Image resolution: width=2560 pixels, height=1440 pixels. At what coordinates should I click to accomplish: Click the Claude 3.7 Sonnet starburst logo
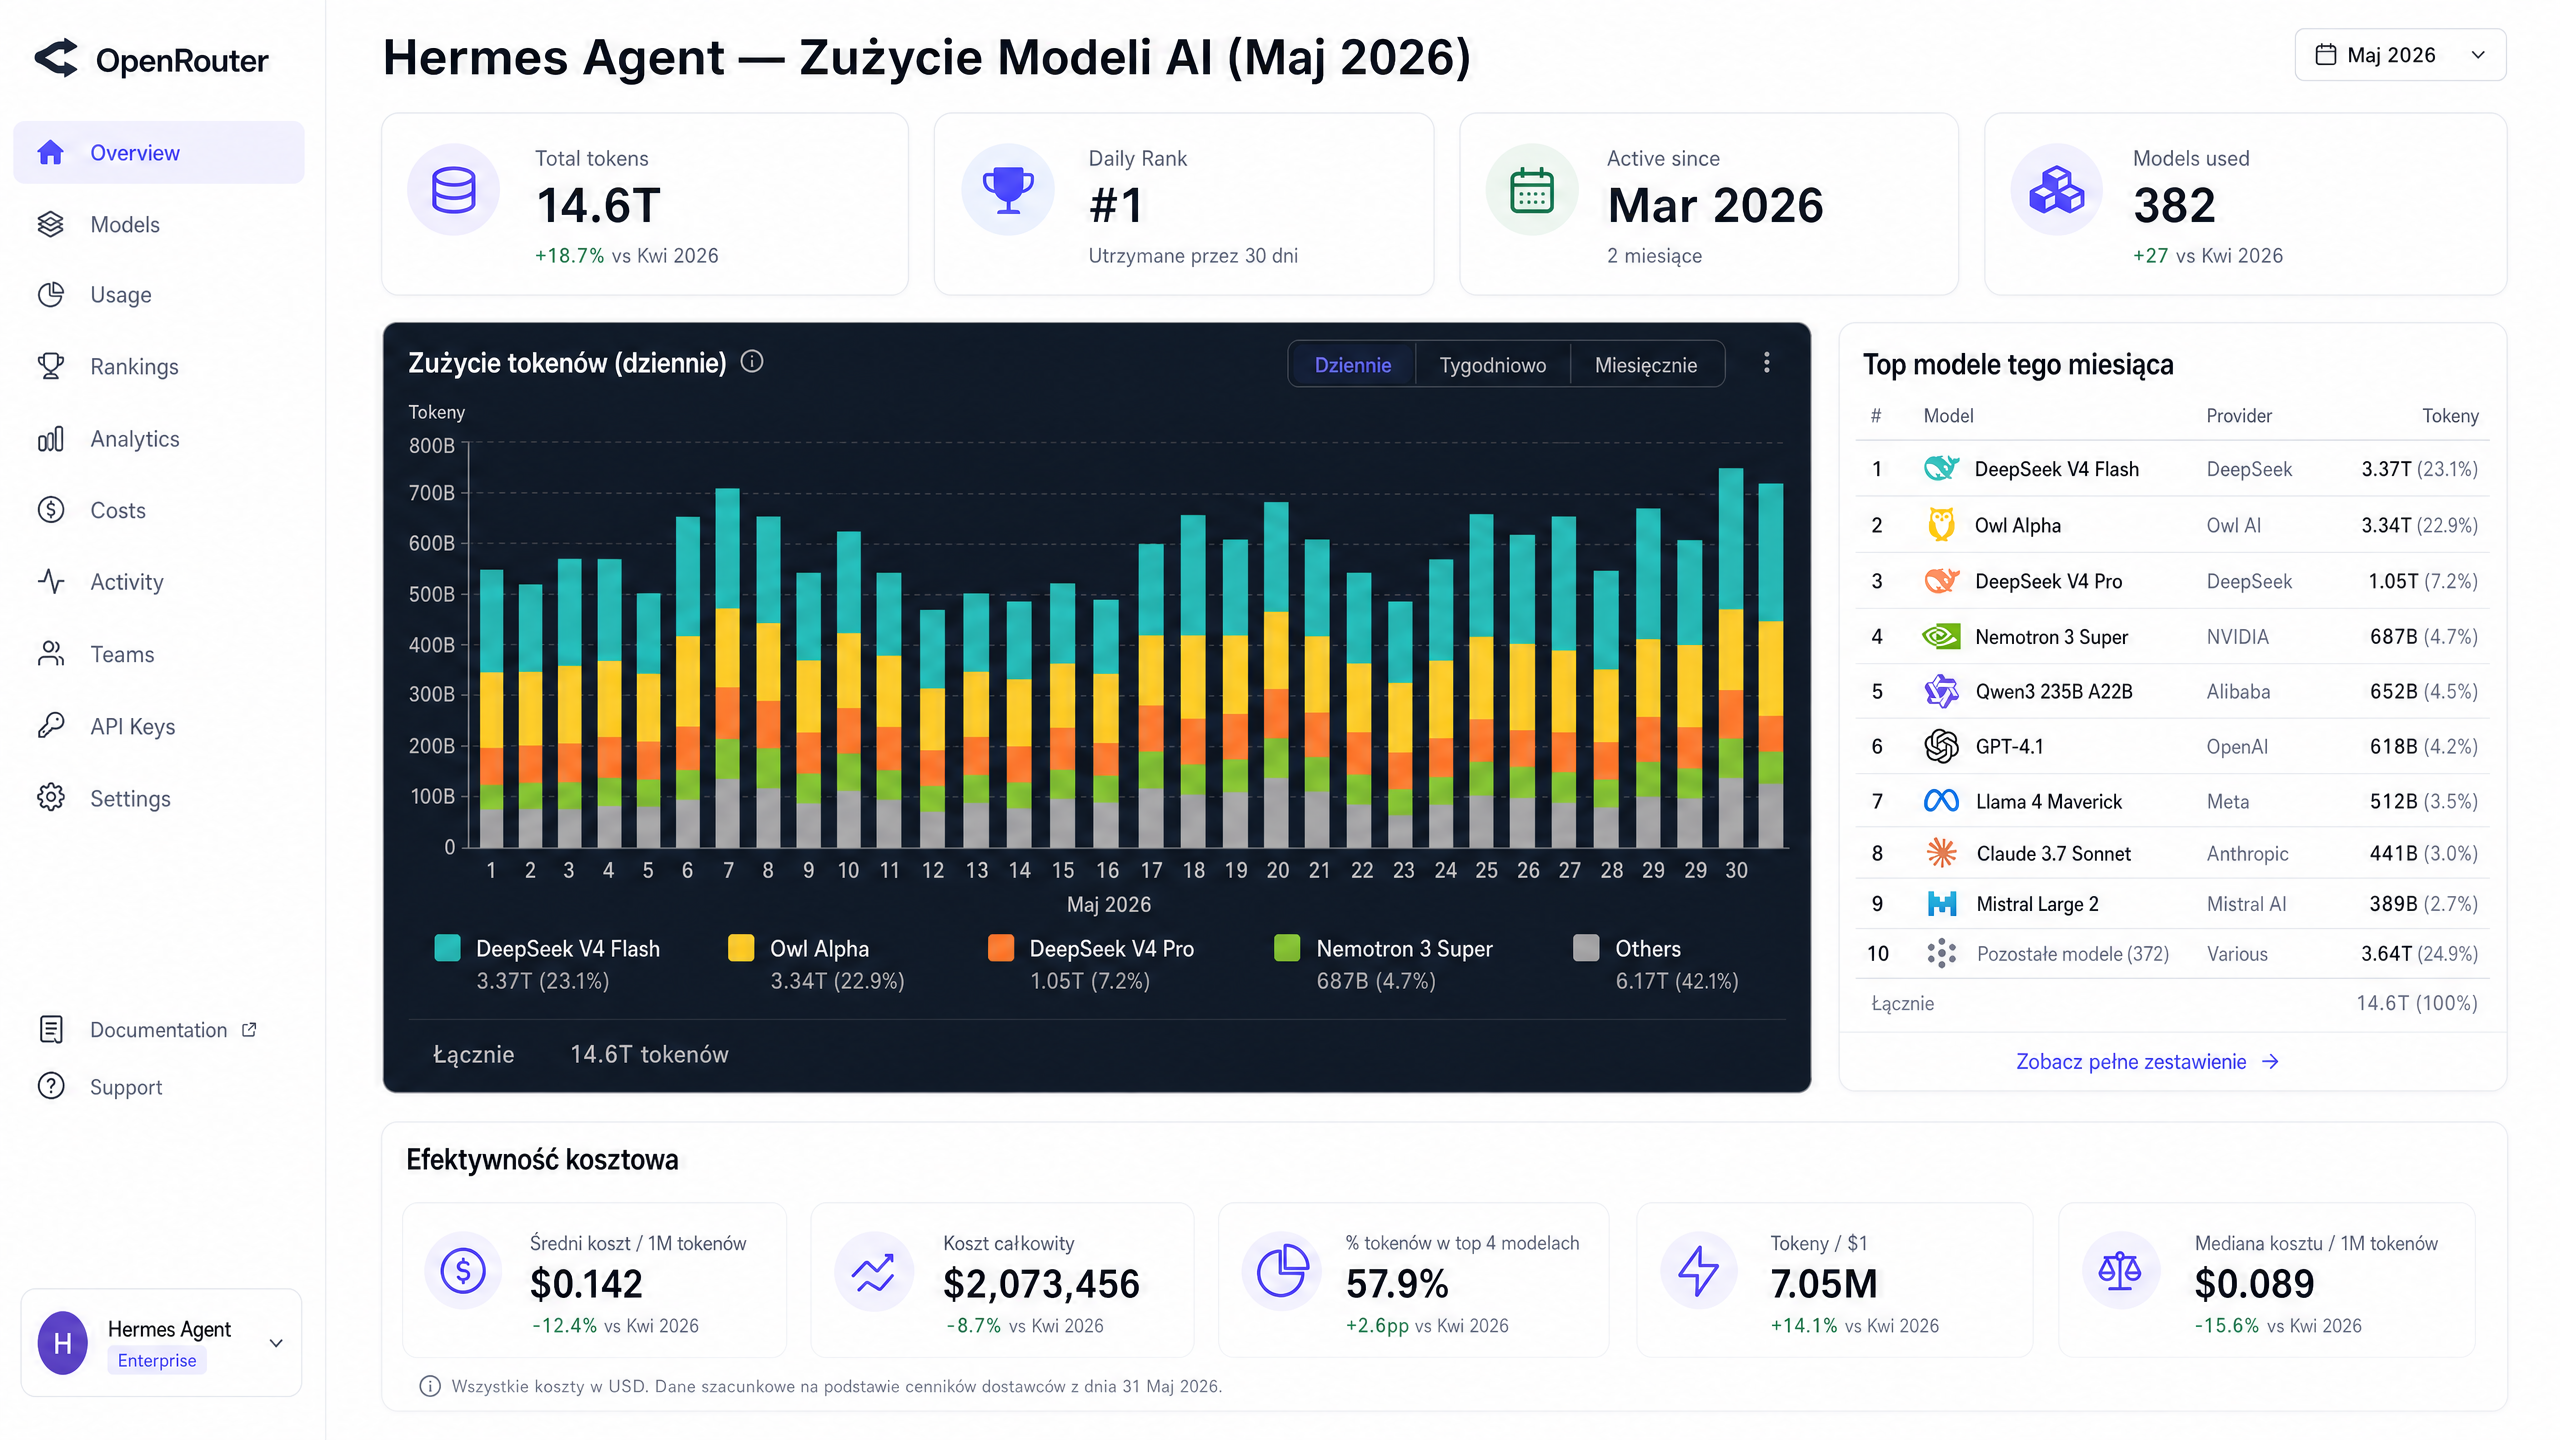point(1941,853)
